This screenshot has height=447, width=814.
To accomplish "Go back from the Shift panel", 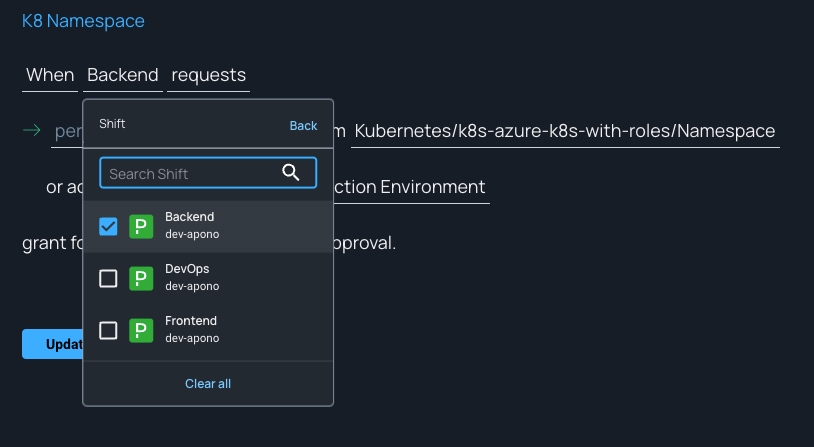I will pyautogui.click(x=303, y=125).
